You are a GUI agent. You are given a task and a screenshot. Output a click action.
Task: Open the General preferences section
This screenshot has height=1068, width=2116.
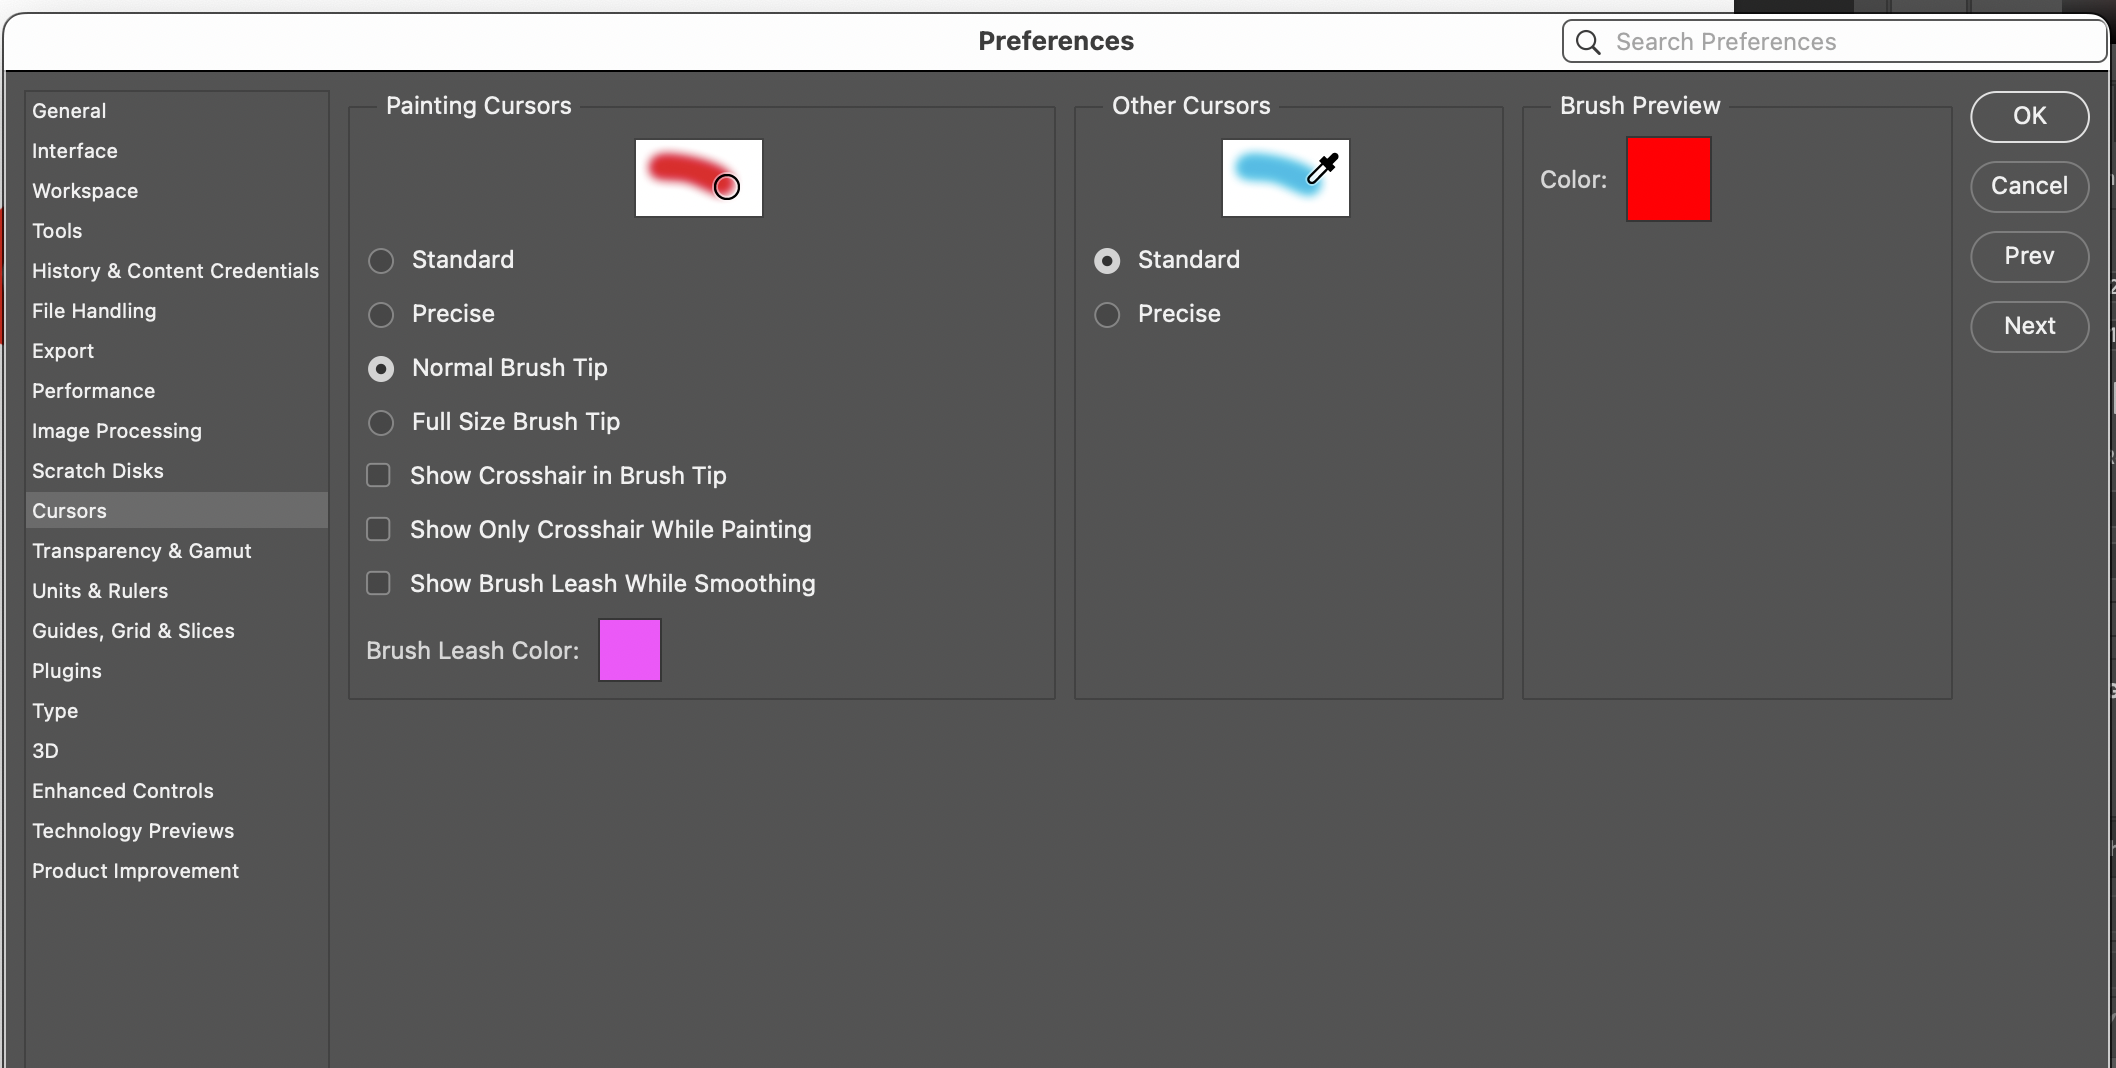coord(69,110)
